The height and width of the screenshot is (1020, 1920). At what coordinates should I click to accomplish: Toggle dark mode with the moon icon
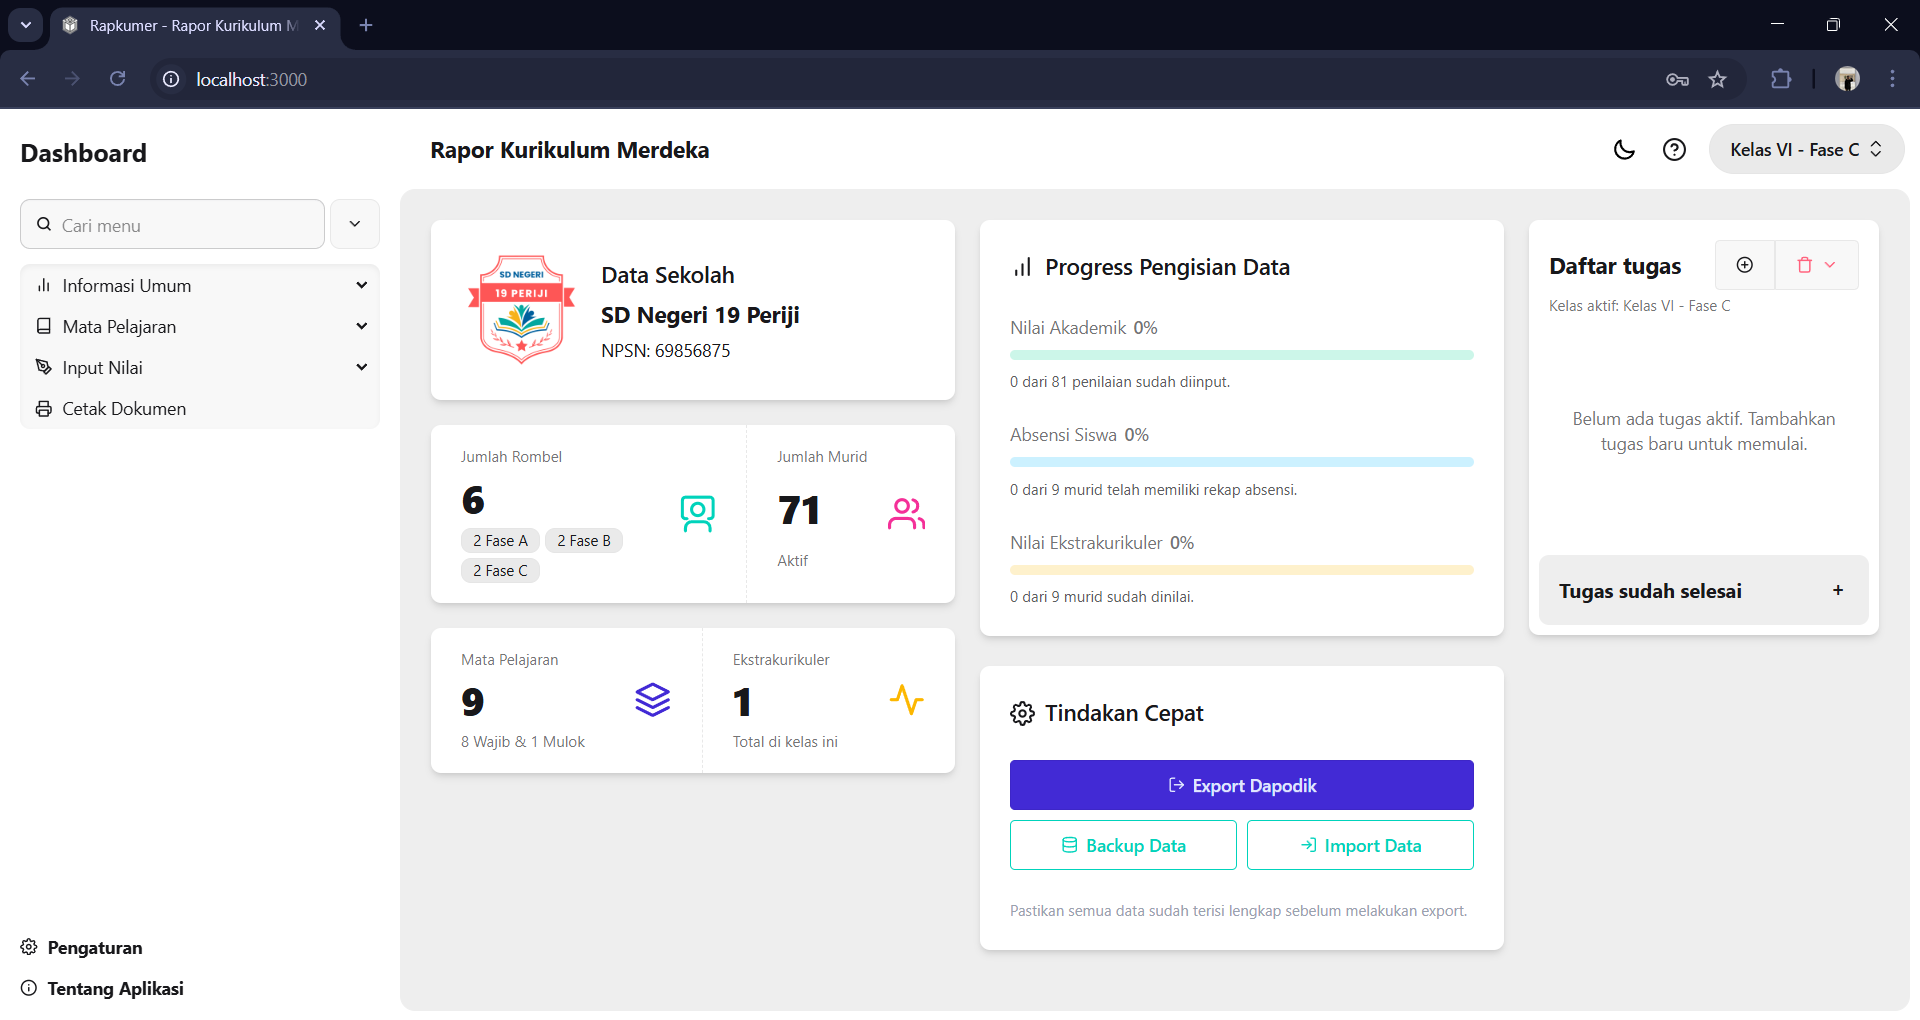pos(1624,150)
